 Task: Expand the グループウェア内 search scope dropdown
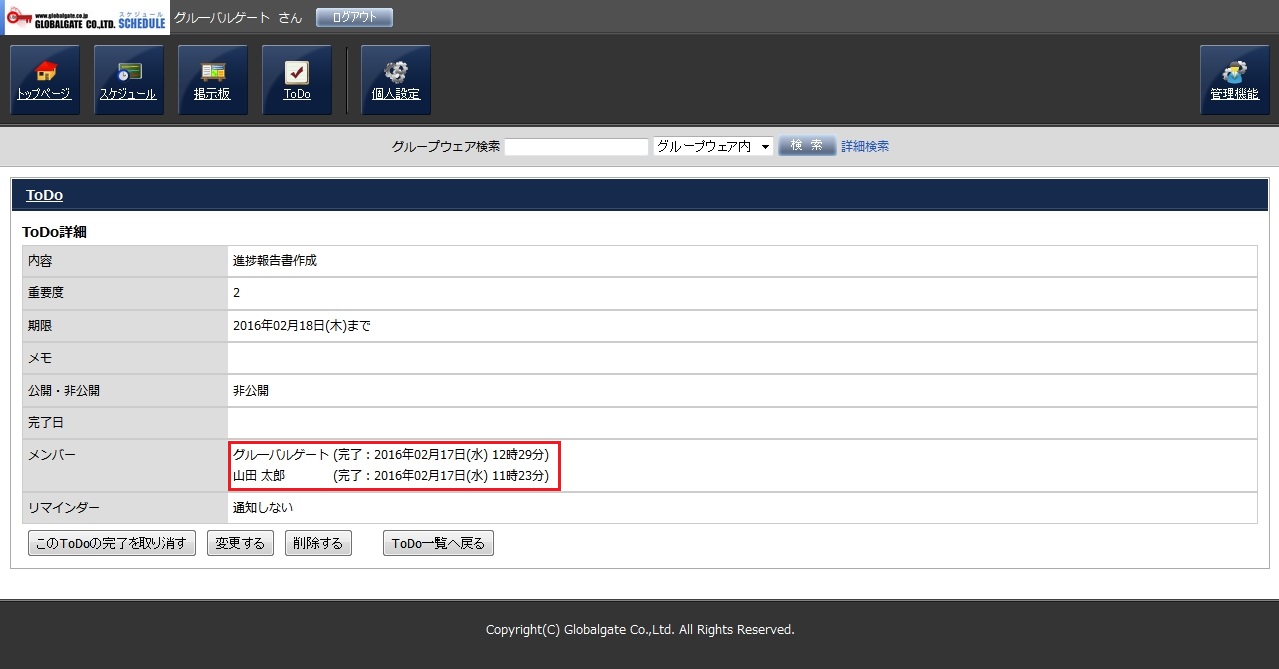[x=713, y=146]
